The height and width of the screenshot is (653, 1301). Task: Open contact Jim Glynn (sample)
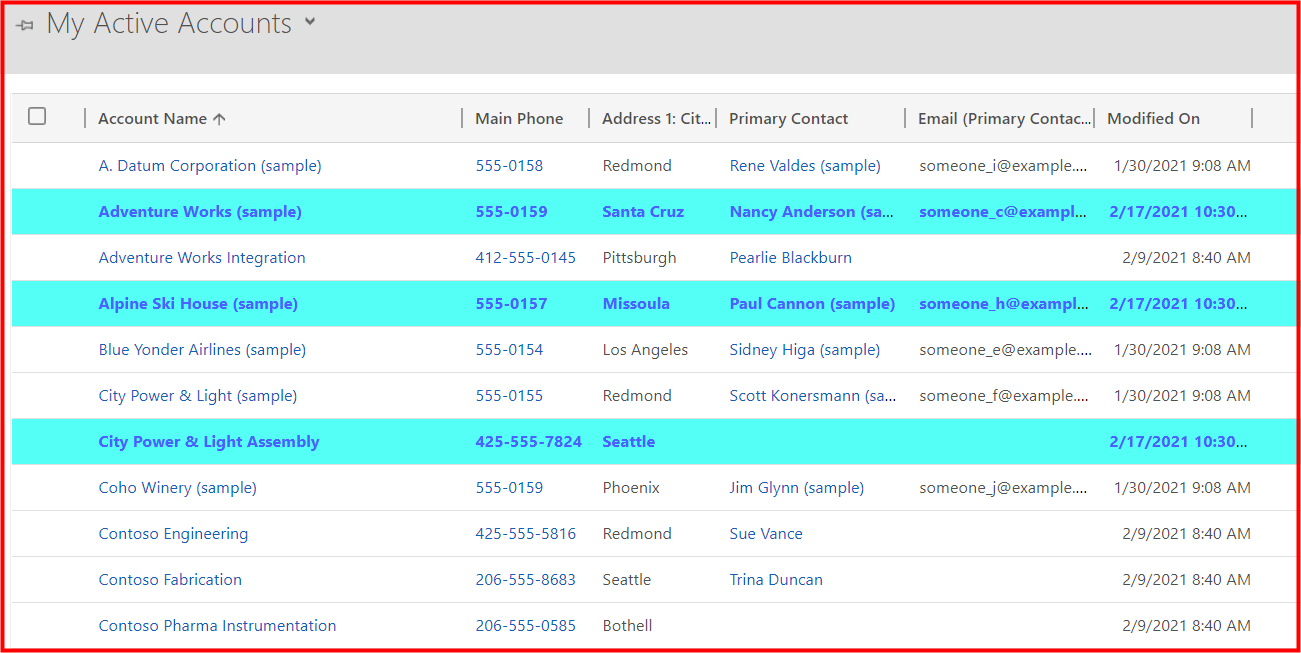tap(797, 488)
